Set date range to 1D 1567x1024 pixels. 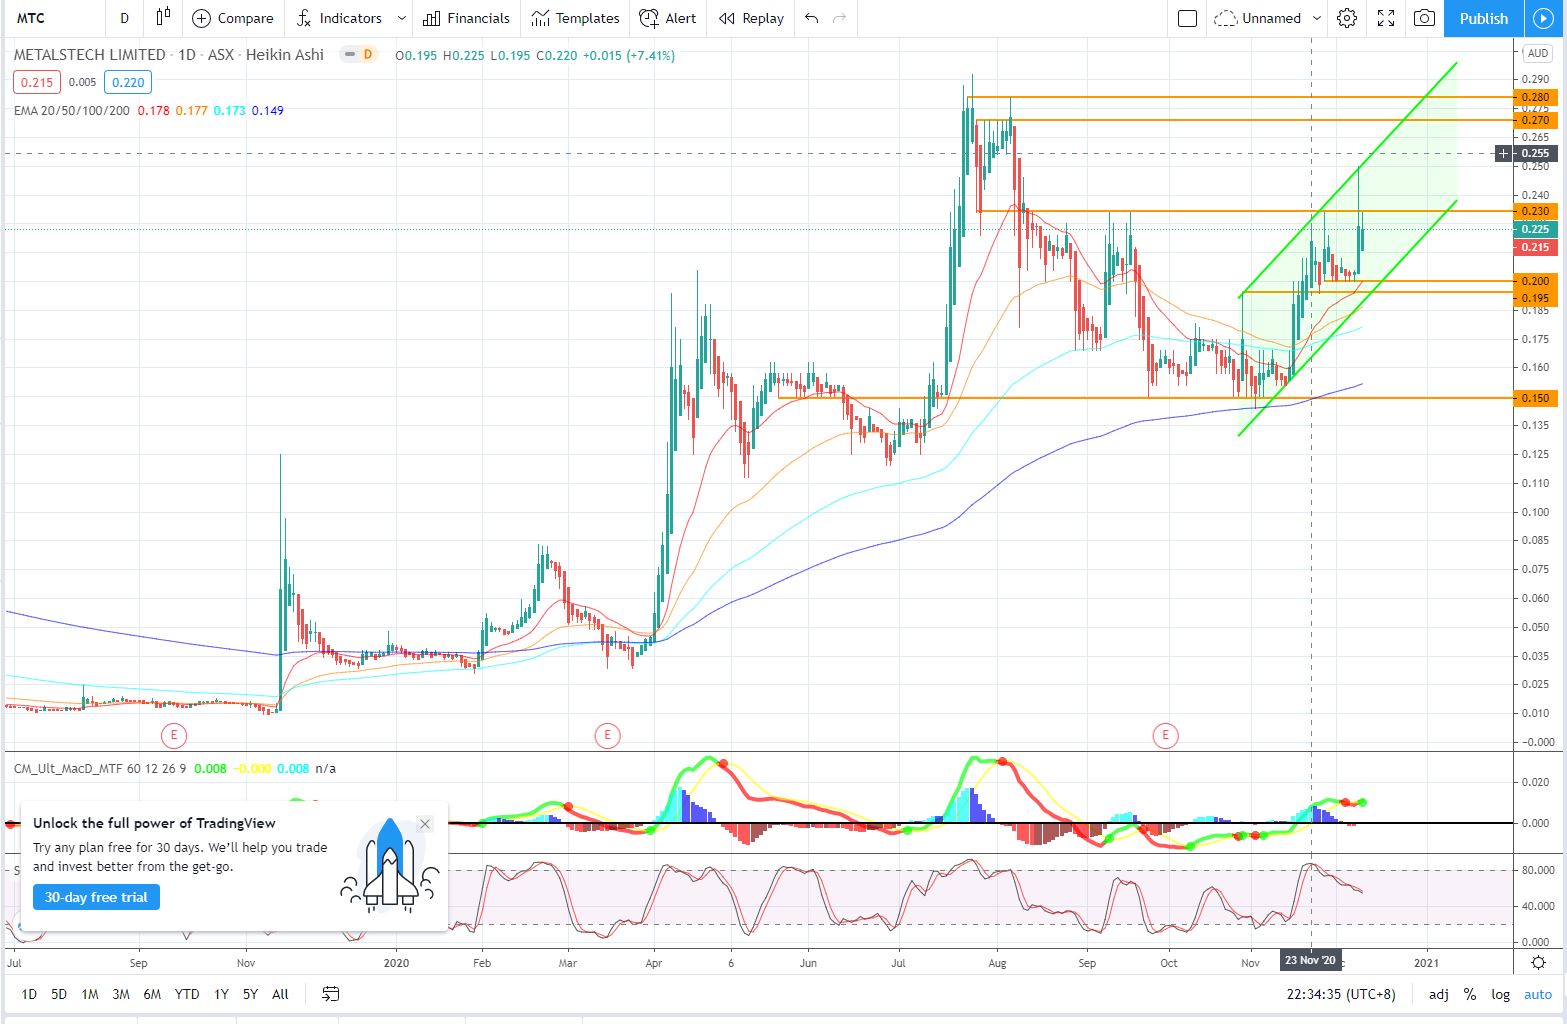(29, 994)
